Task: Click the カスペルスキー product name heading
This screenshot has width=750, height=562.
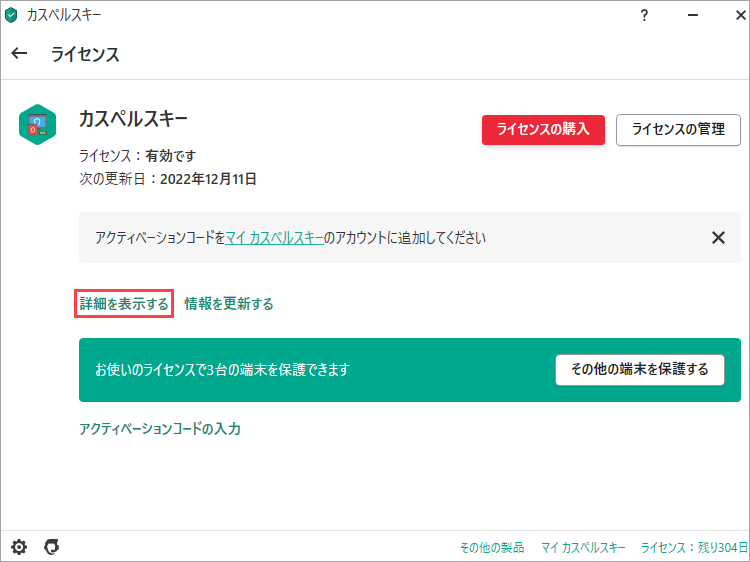Action: coord(133,119)
